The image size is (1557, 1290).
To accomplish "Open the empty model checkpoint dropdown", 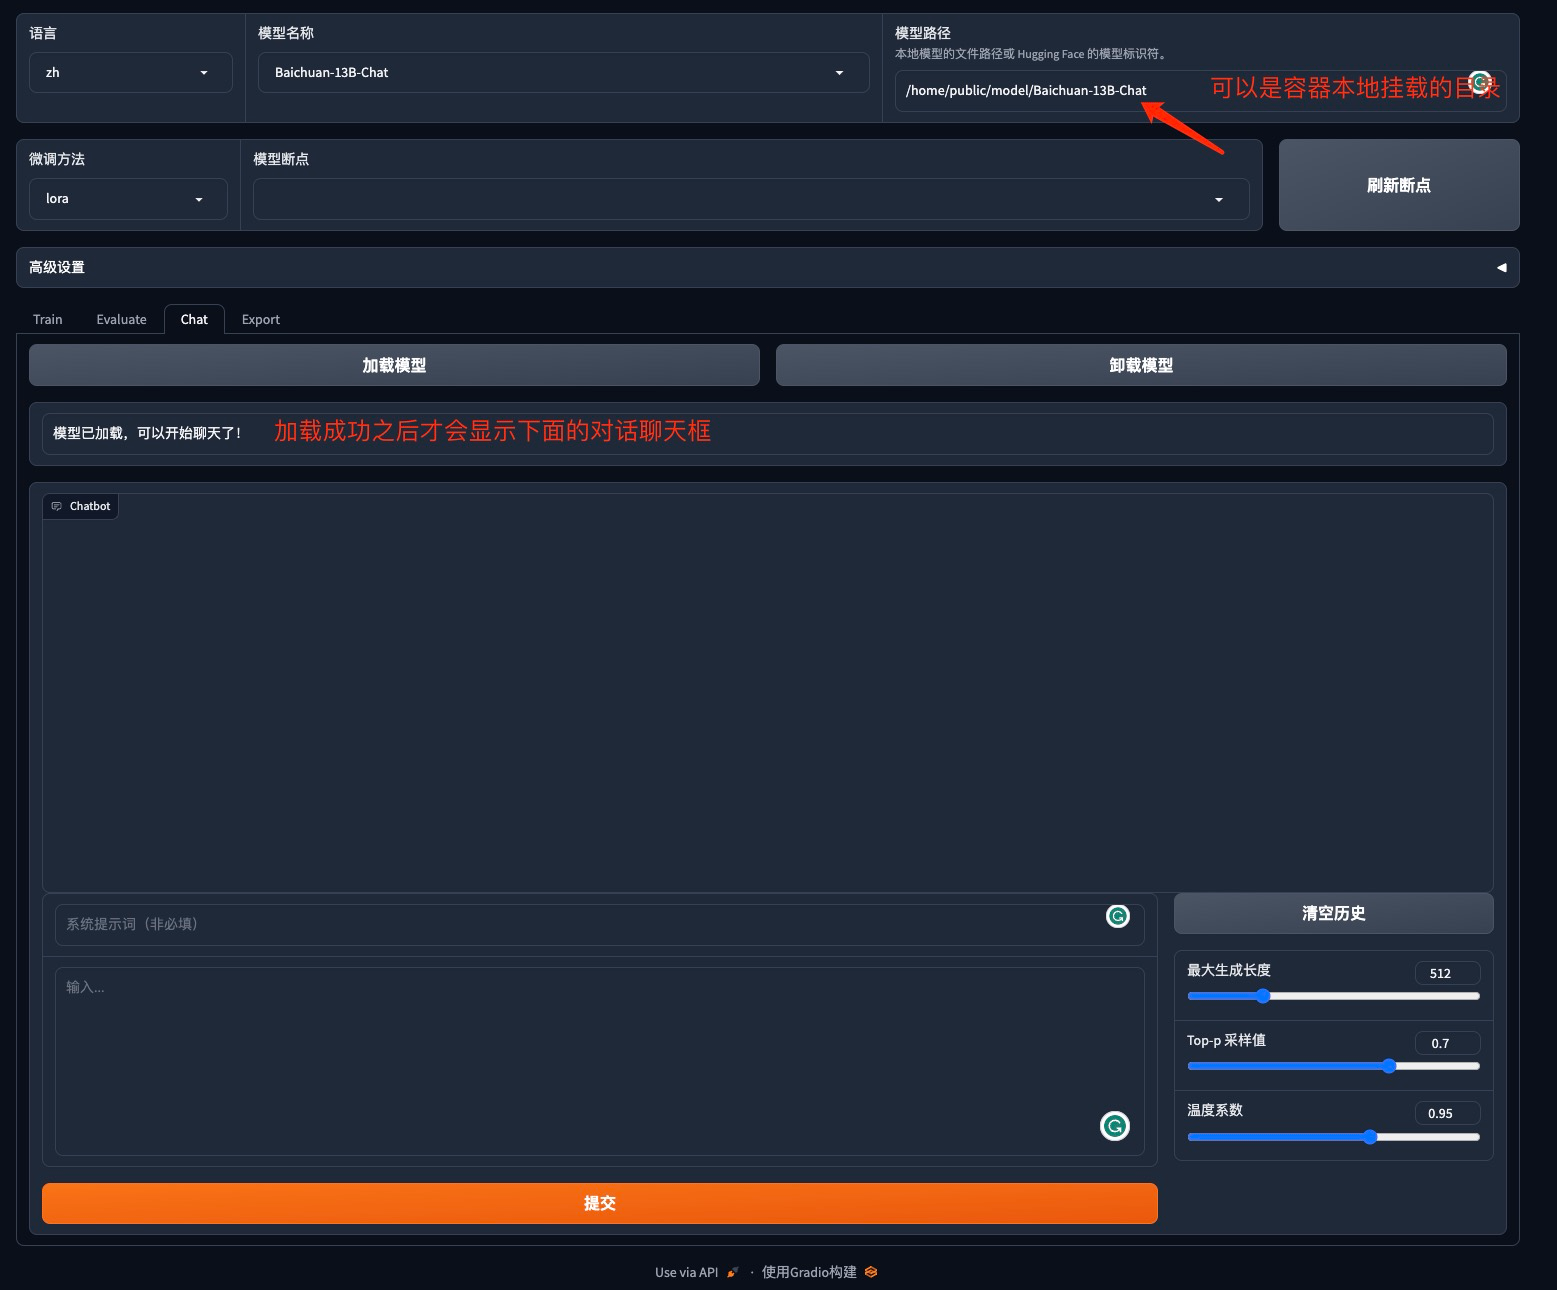I will (x=750, y=199).
